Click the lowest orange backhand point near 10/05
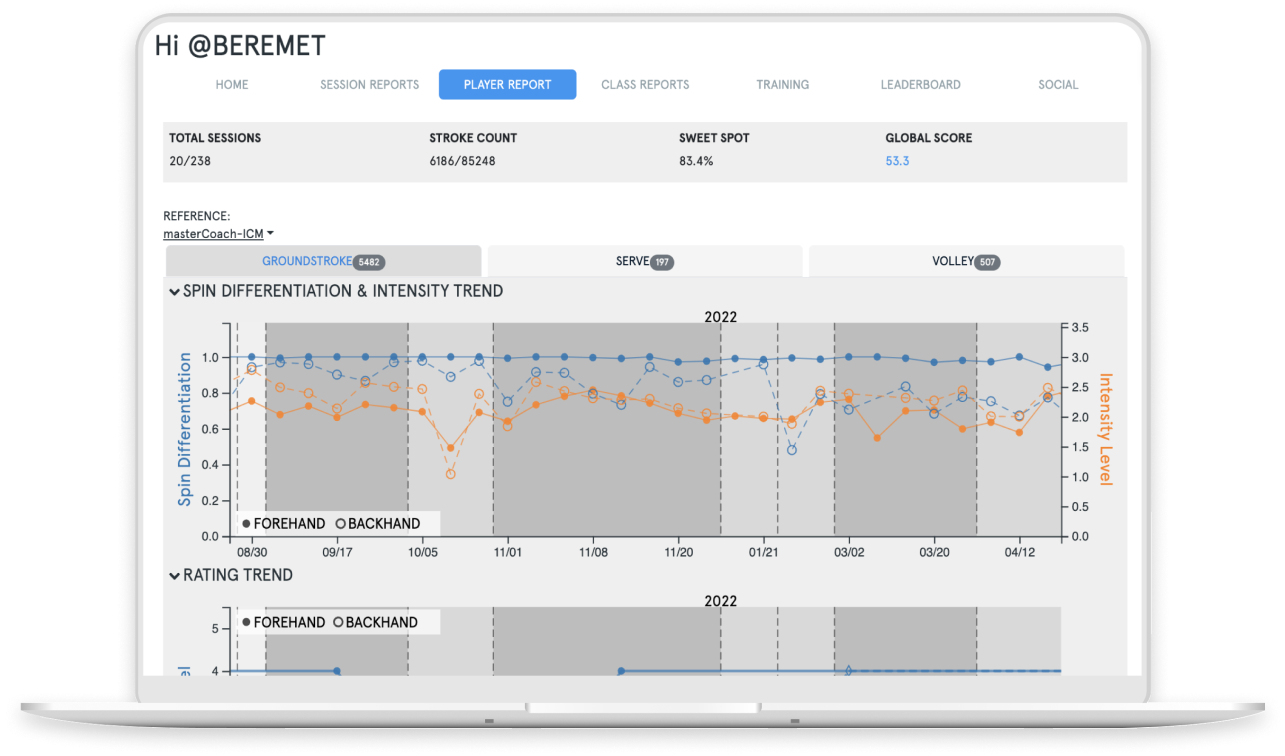The height and width of the screenshot is (756, 1285). [450, 474]
